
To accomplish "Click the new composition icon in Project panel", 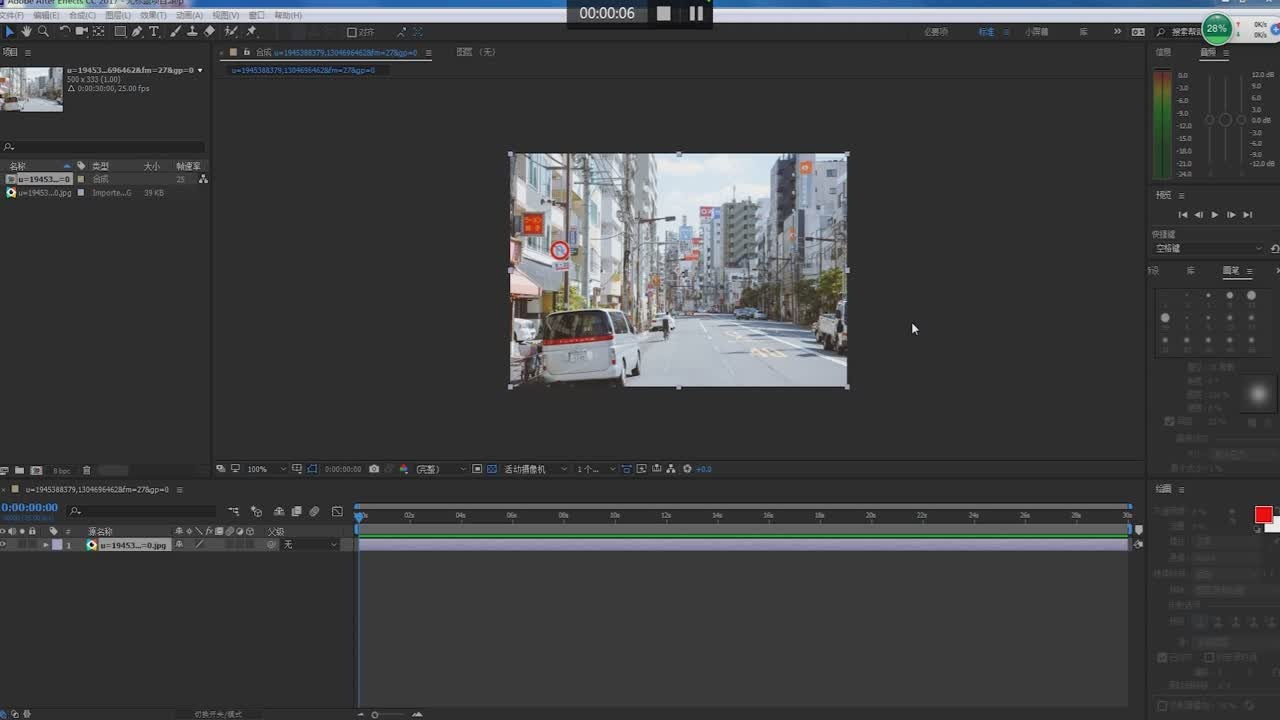I will (36, 470).
